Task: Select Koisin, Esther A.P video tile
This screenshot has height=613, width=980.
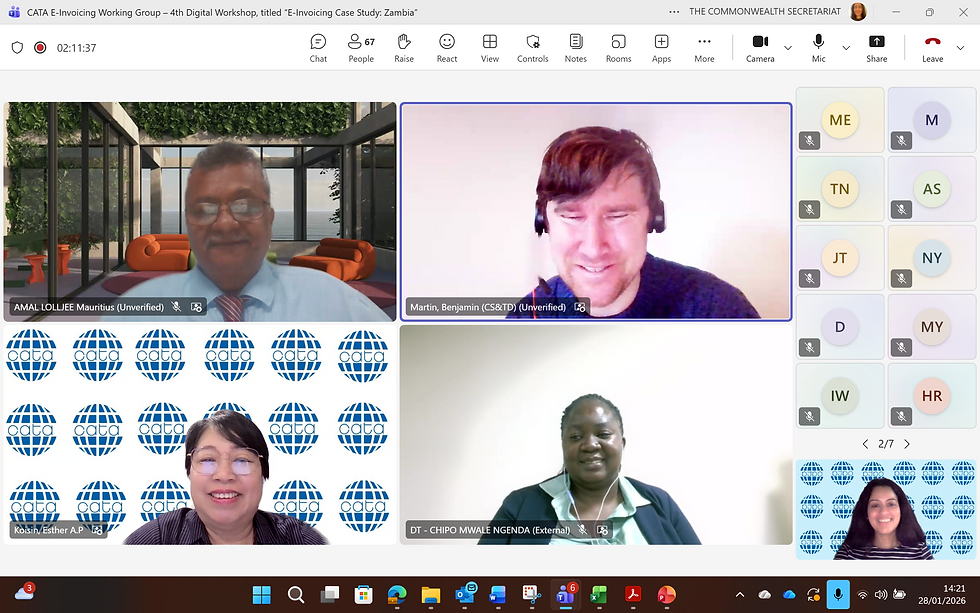Action: pos(200,435)
